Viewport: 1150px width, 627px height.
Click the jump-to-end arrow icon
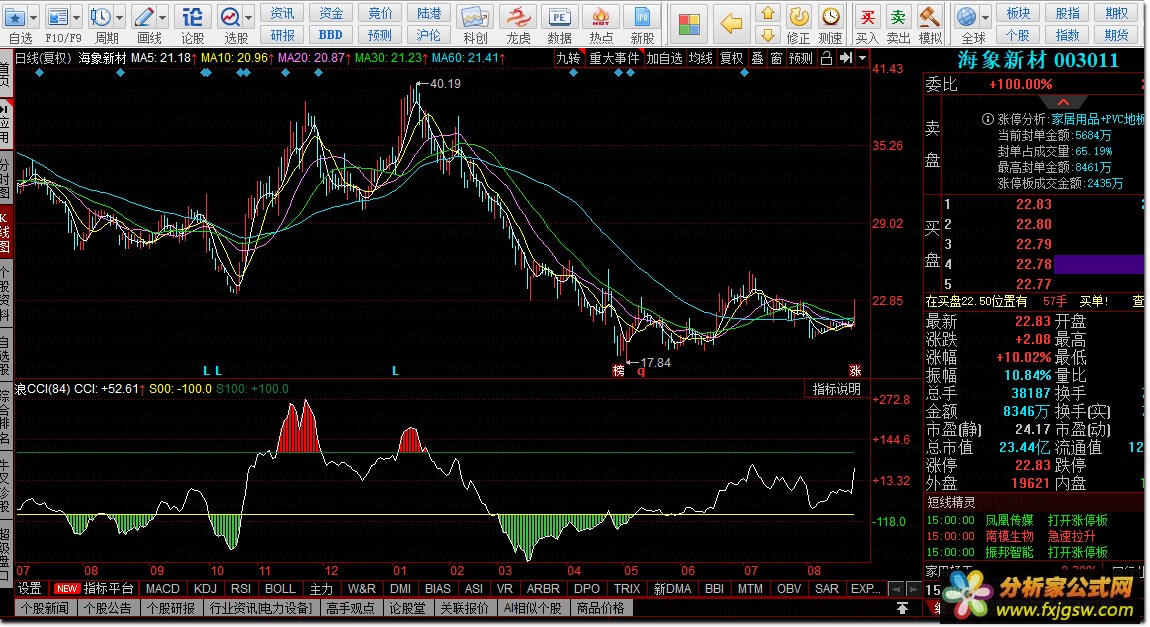point(846,58)
